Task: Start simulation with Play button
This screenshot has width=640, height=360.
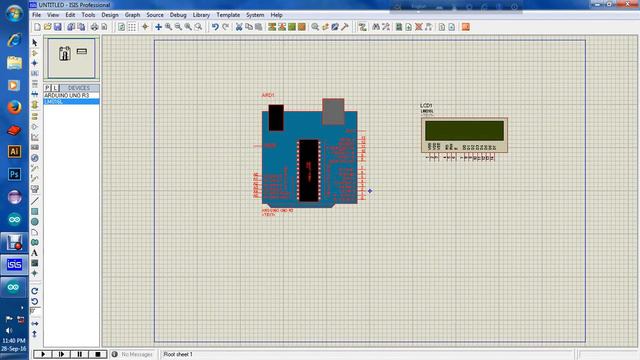Action: 43,354
